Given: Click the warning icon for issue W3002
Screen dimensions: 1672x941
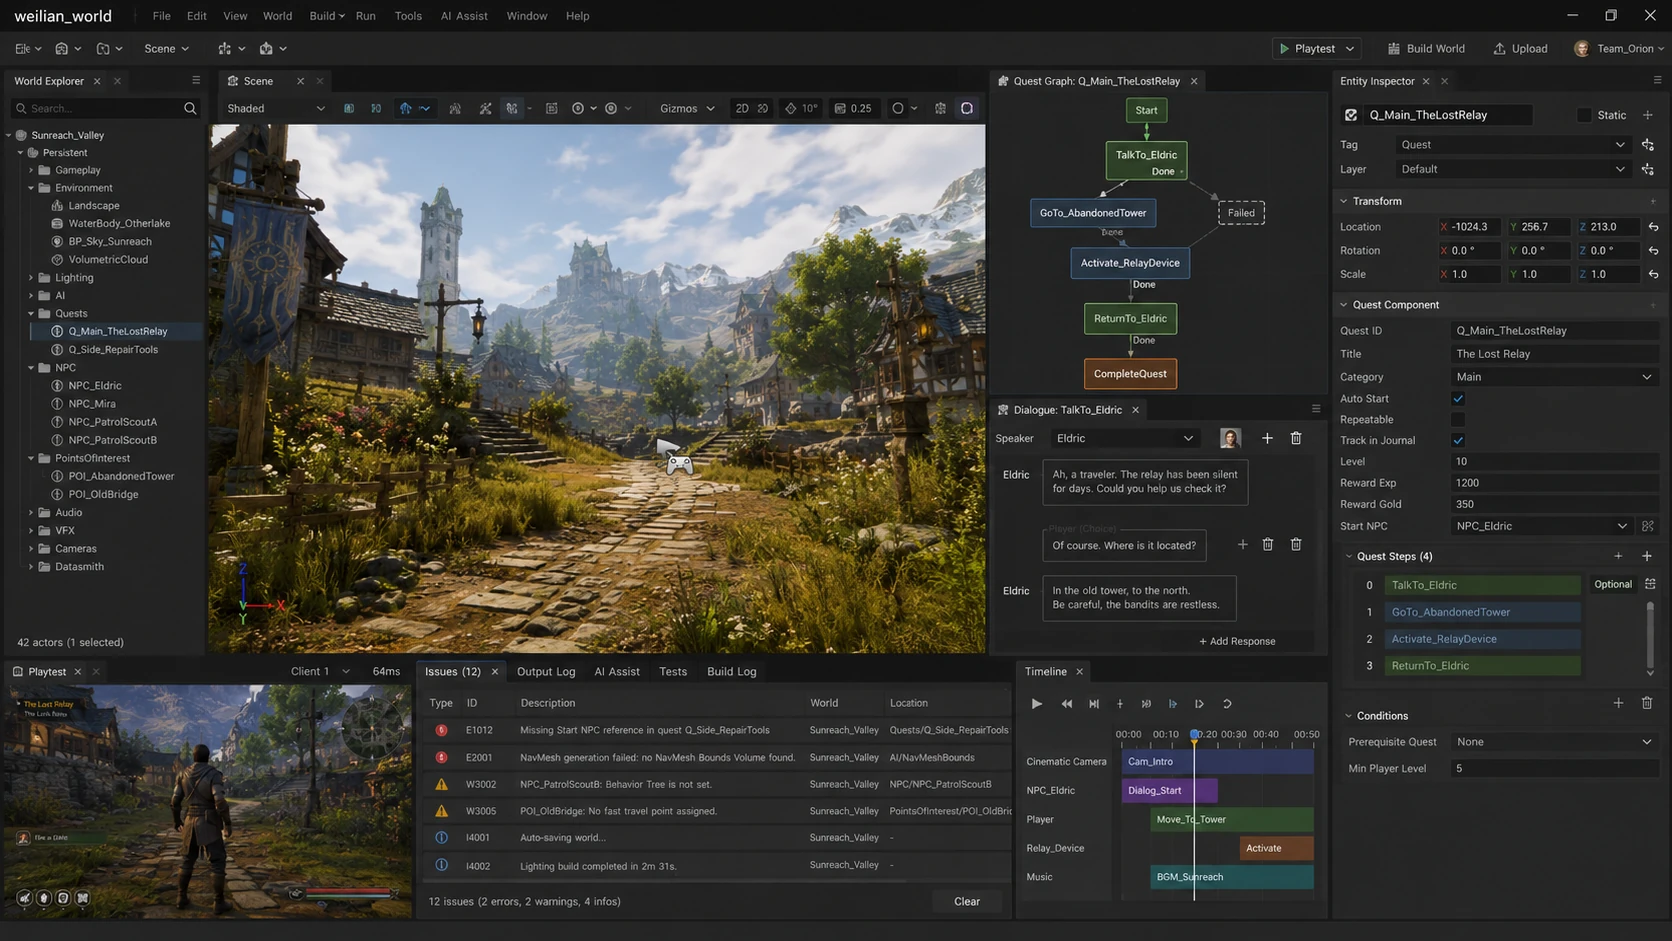Looking at the screenshot, I should click(x=441, y=784).
